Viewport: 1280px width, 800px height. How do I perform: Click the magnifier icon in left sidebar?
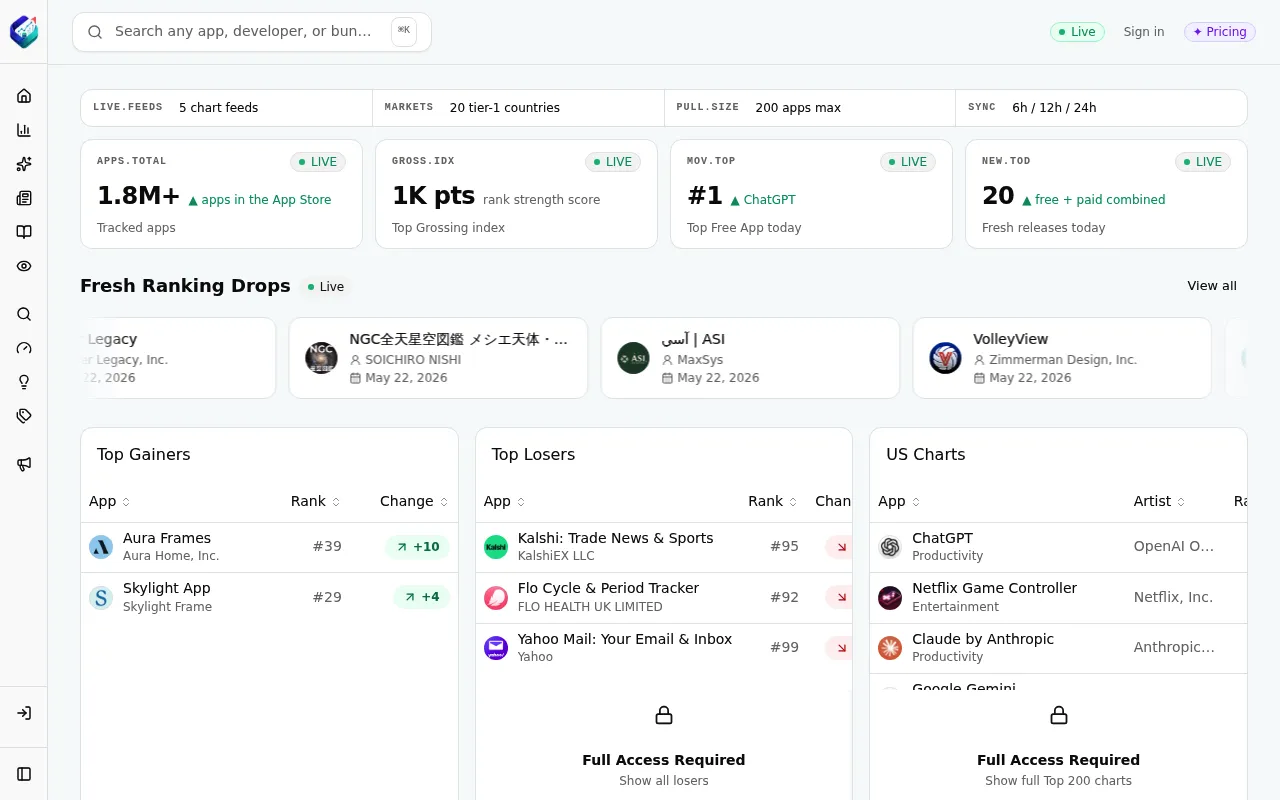pyautogui.click(x=24, y=314)
